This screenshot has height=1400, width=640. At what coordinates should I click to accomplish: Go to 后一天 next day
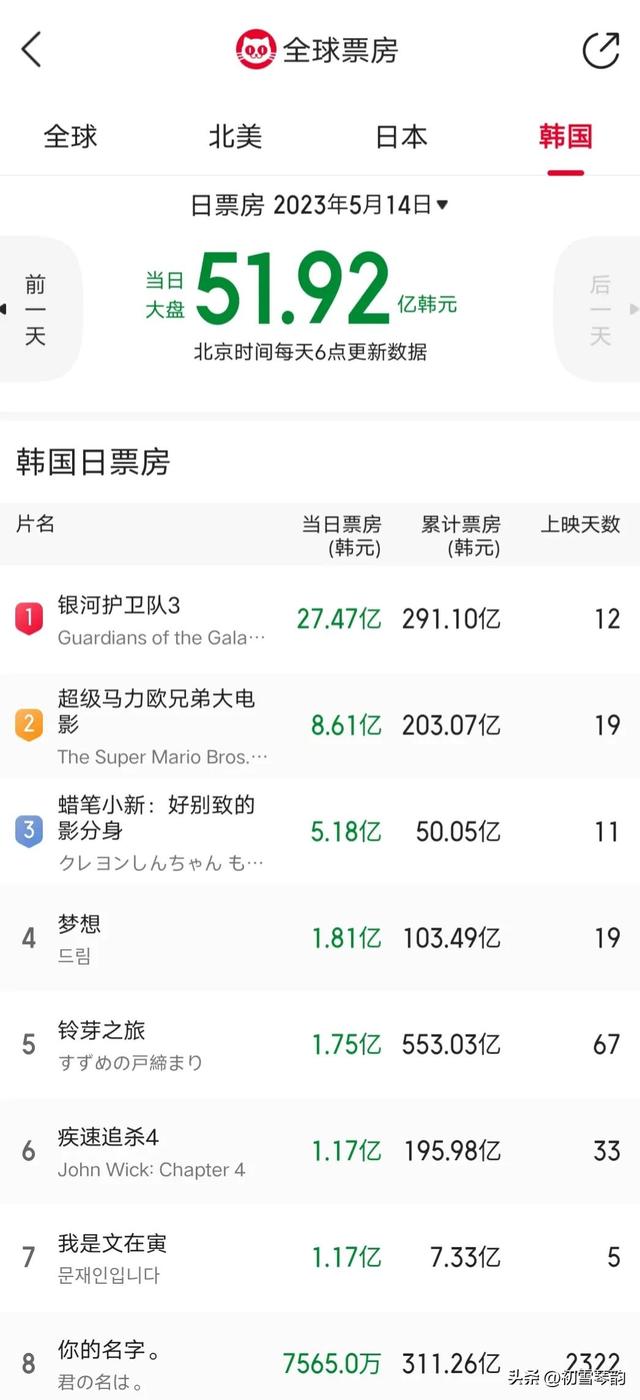[x=598, y=310]
